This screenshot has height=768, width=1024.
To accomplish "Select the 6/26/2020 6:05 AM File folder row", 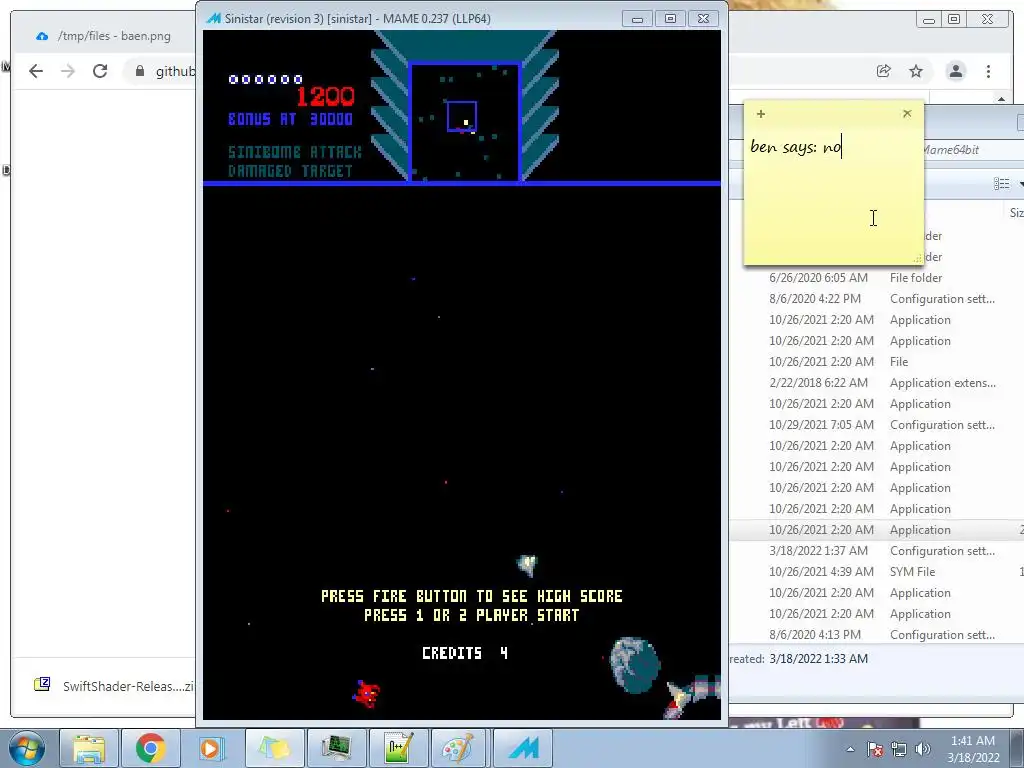I will point(876,278).
